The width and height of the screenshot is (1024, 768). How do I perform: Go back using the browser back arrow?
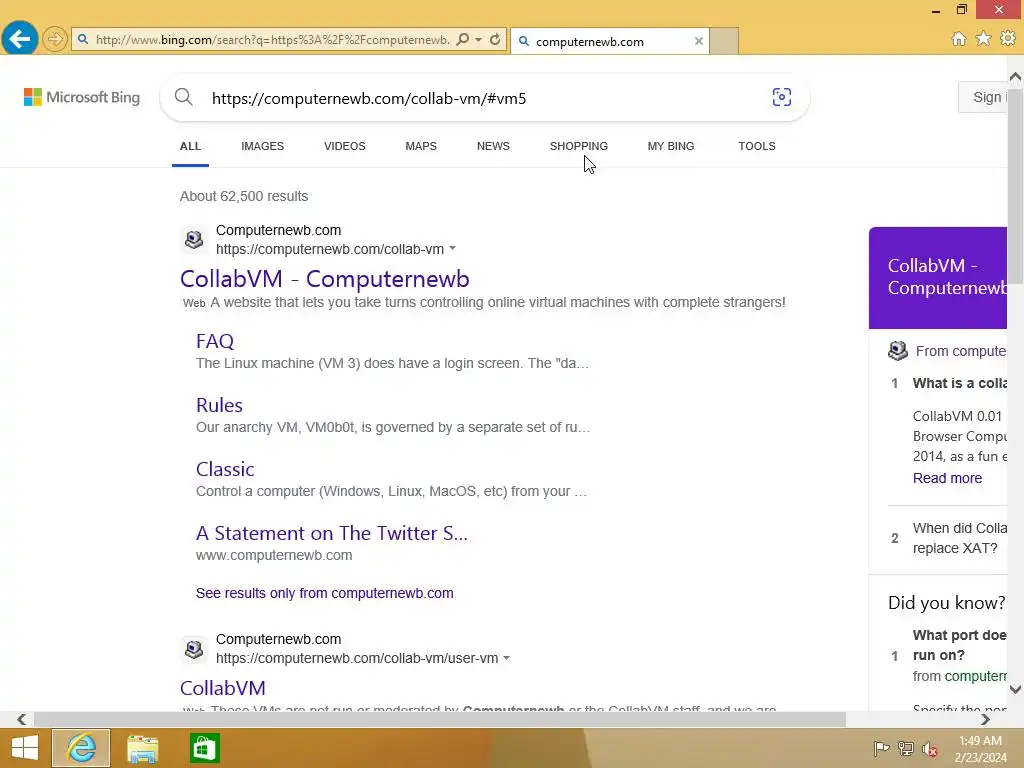20,39
